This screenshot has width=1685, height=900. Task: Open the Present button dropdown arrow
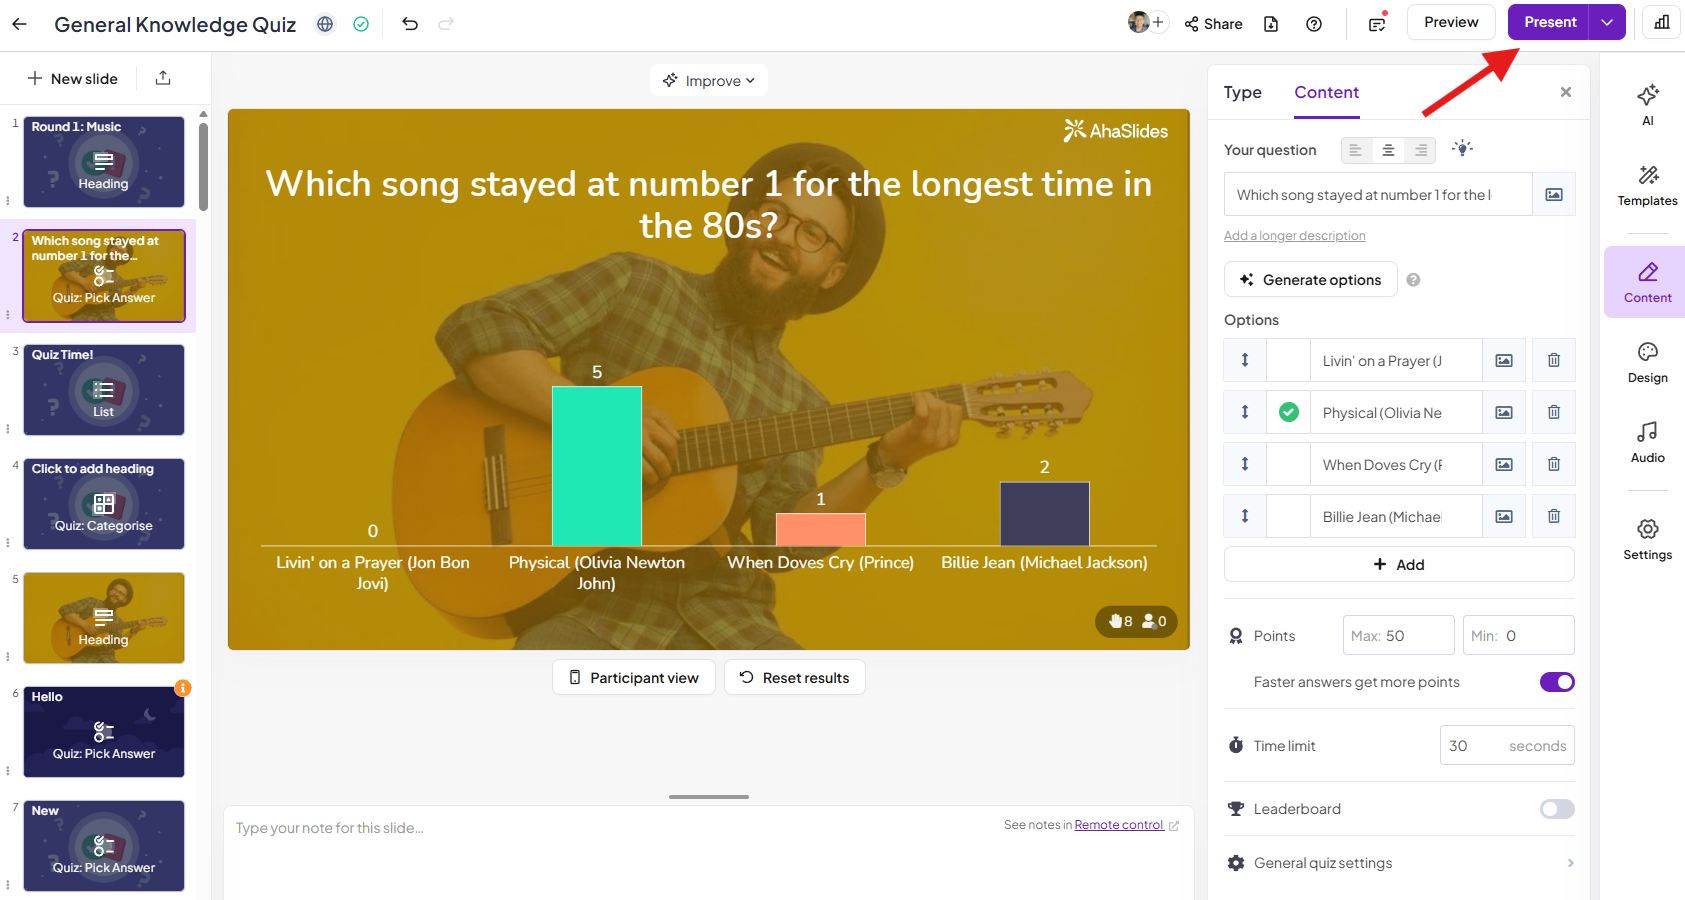[1607, 22]
